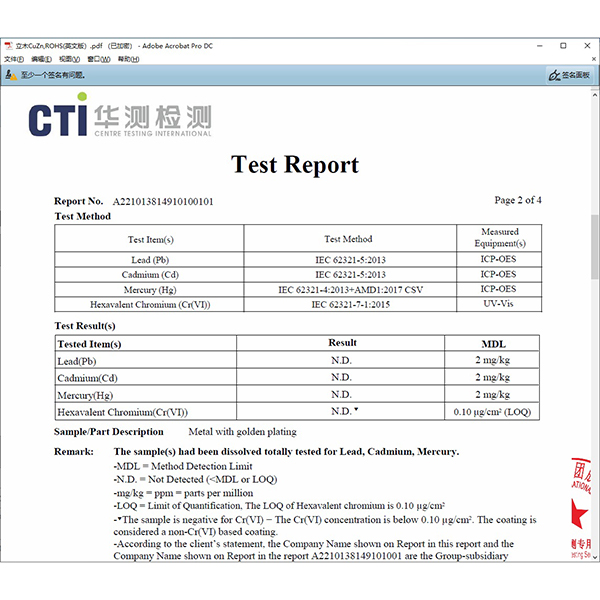Click '2 mg/kg' in the Cadmium(Cd) row
This screenshot has width=600, height=600.
click(492, 377)
